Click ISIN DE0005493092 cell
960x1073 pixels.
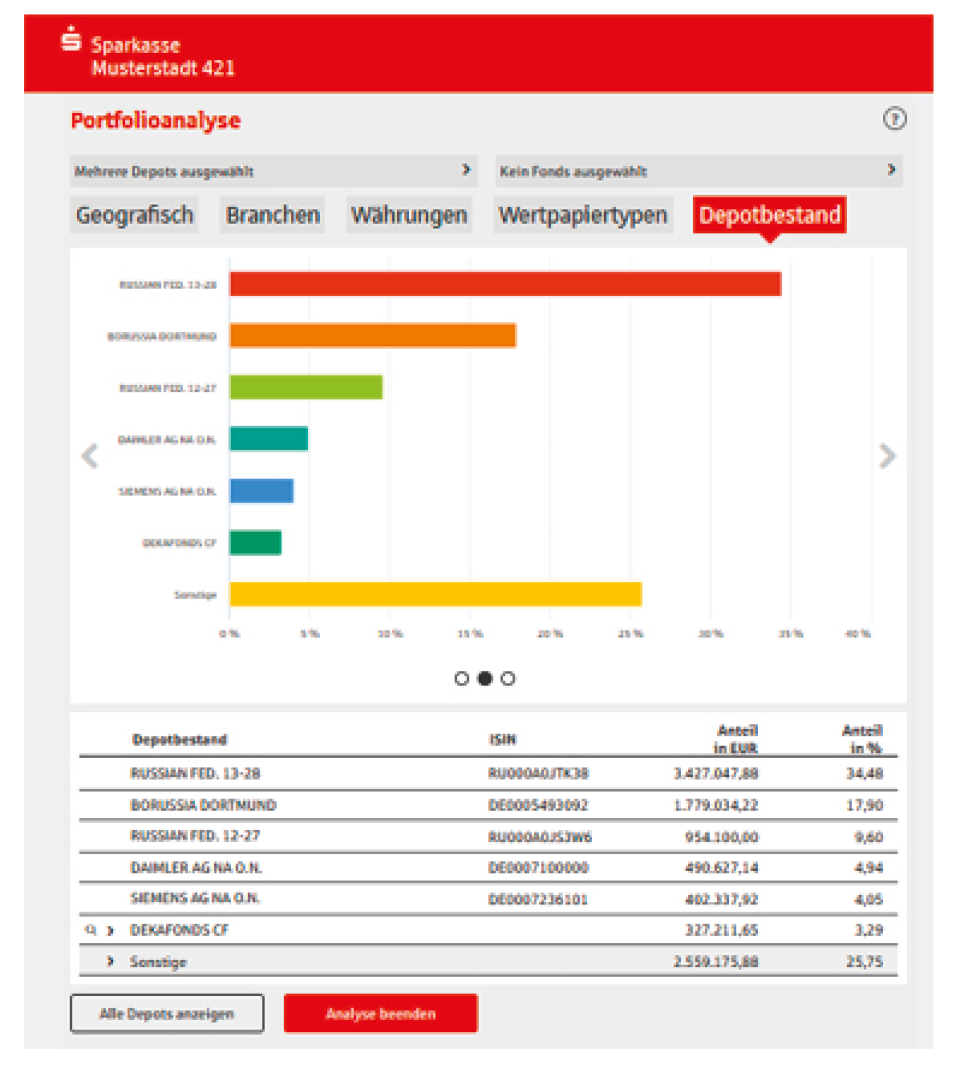click(x=538, y=805)
